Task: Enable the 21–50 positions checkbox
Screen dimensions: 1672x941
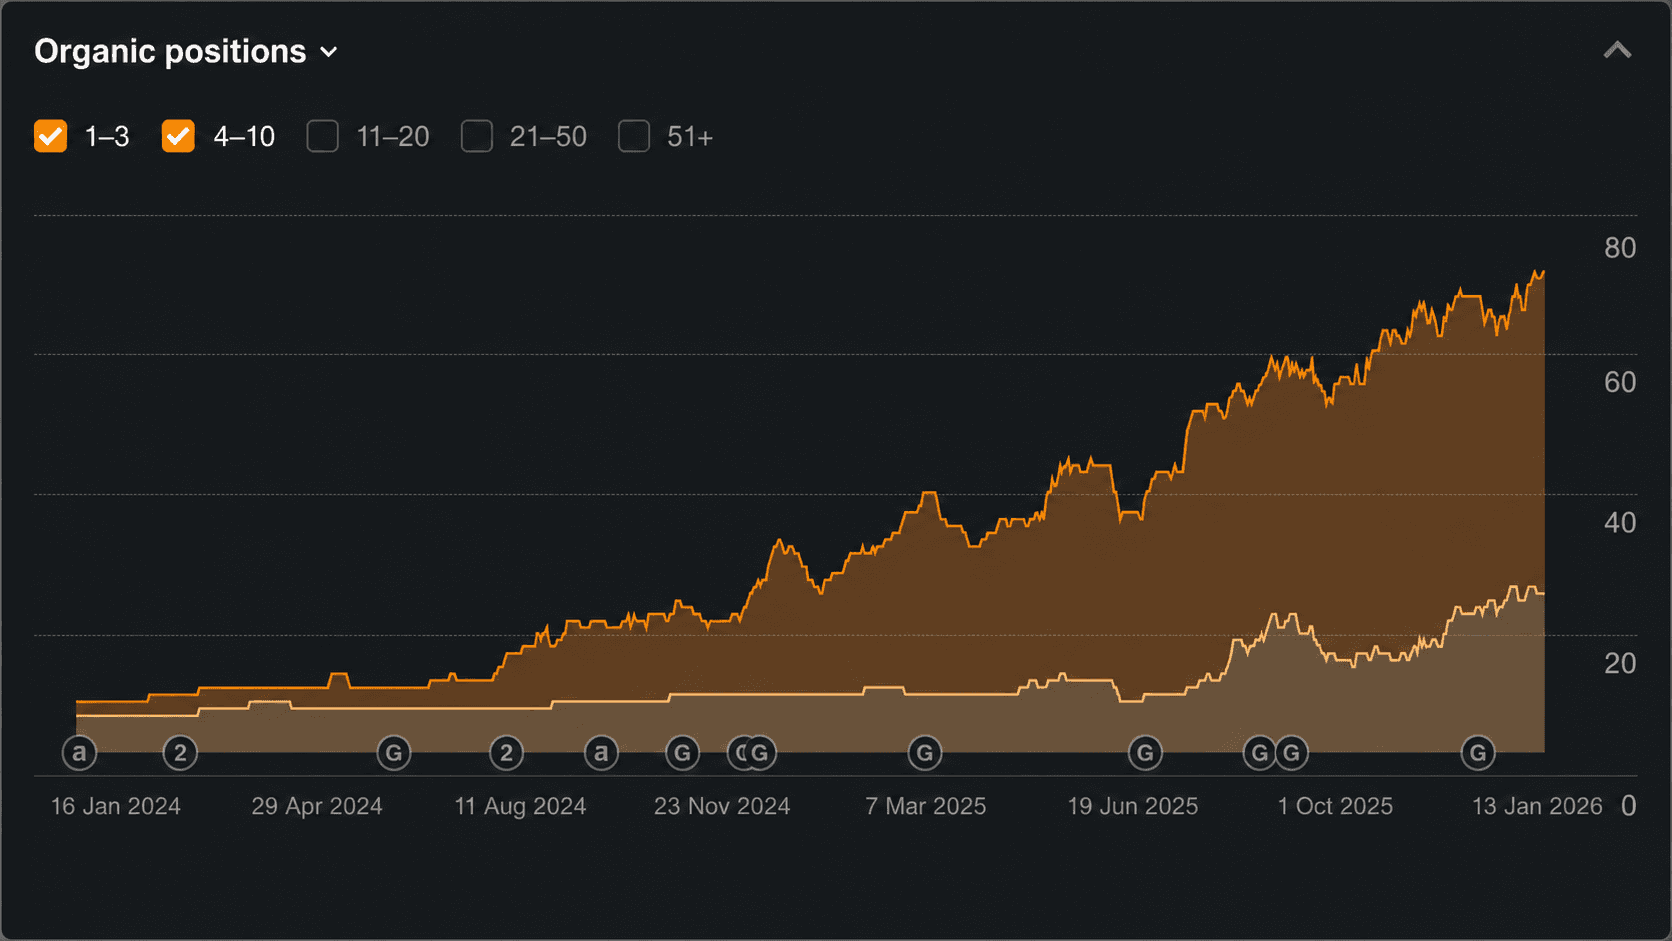Action: [x=477, y=136]
